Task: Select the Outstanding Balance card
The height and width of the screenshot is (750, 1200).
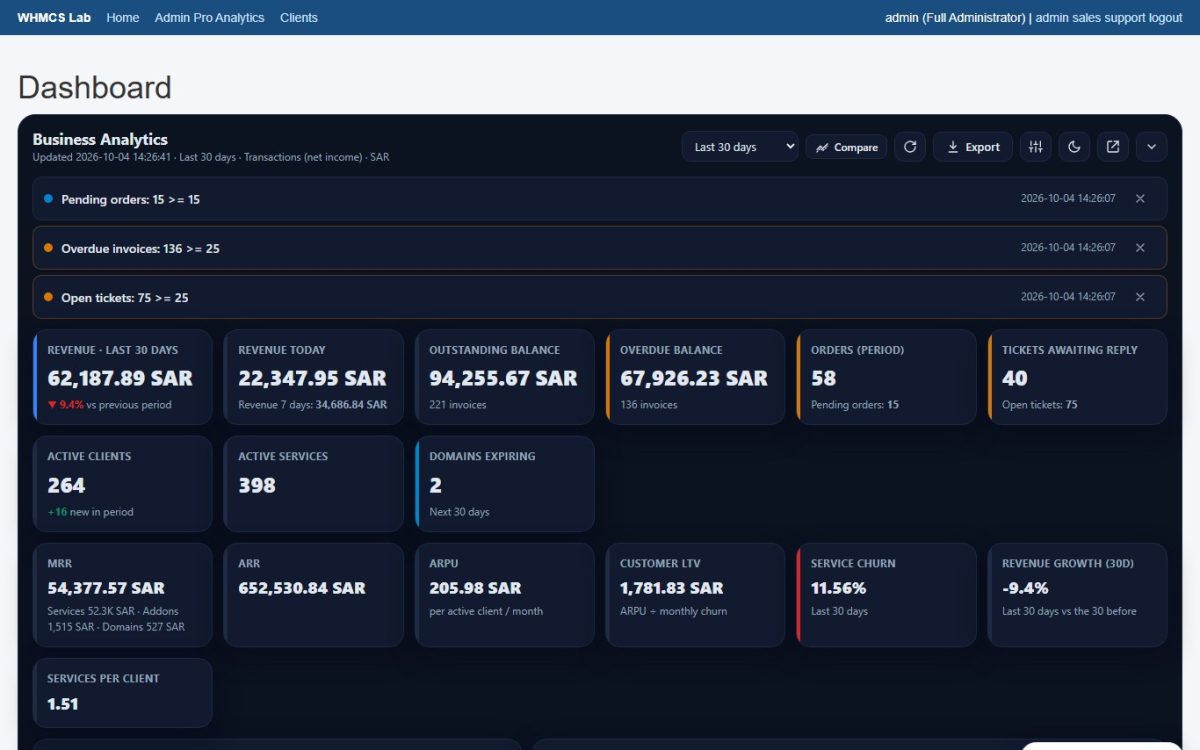Action: pyautogui.click(x=505, y=377)
